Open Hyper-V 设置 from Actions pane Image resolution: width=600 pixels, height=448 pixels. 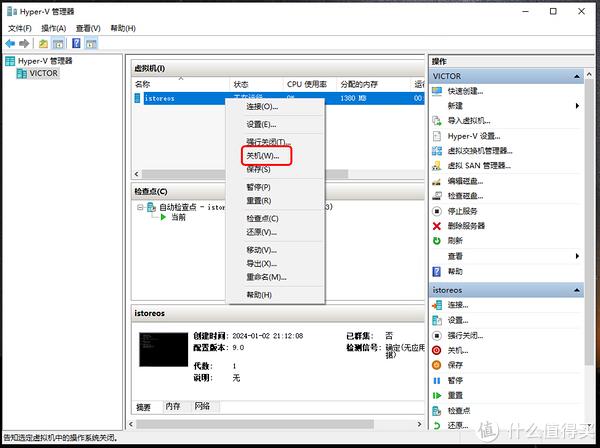474,136
